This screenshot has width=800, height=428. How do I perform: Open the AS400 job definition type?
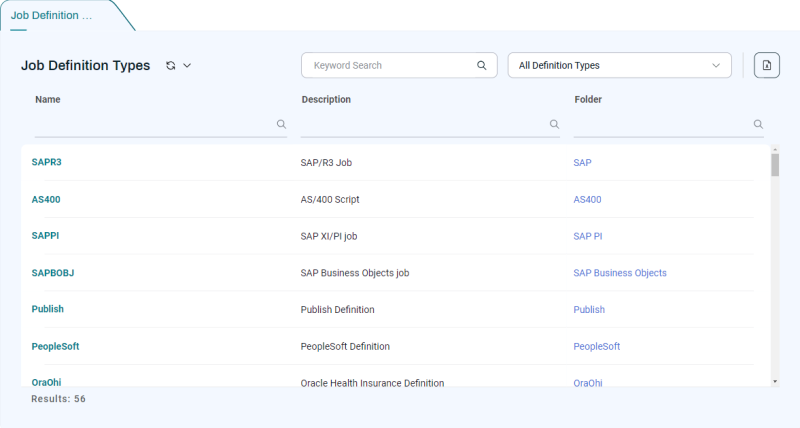coord(46,199)
